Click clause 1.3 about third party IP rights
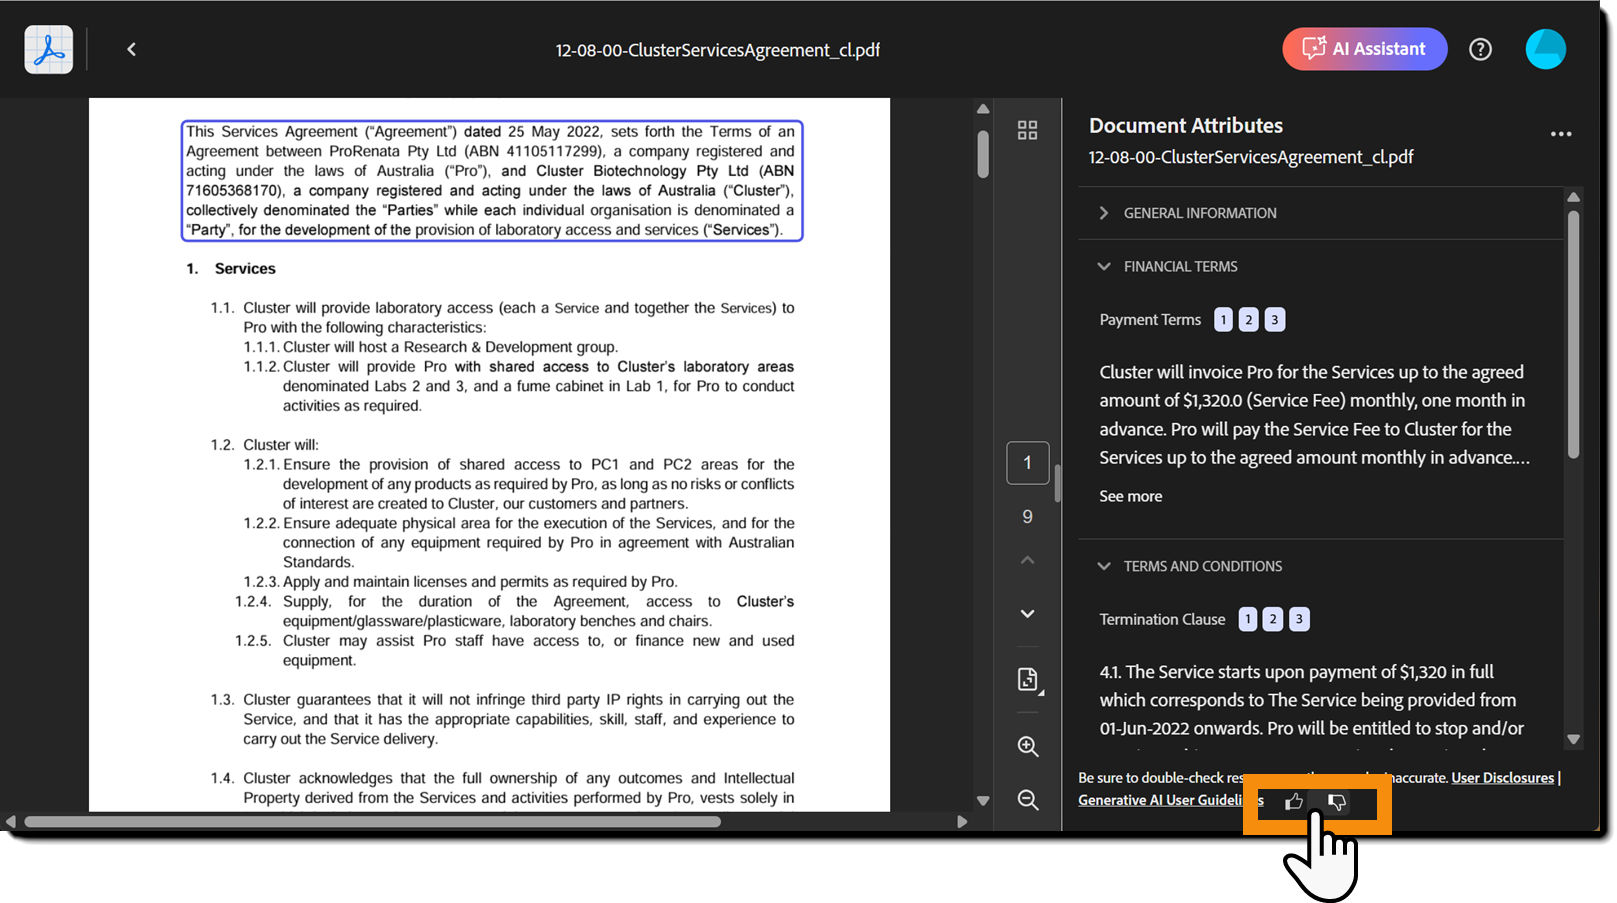 [x=503, y=719]
